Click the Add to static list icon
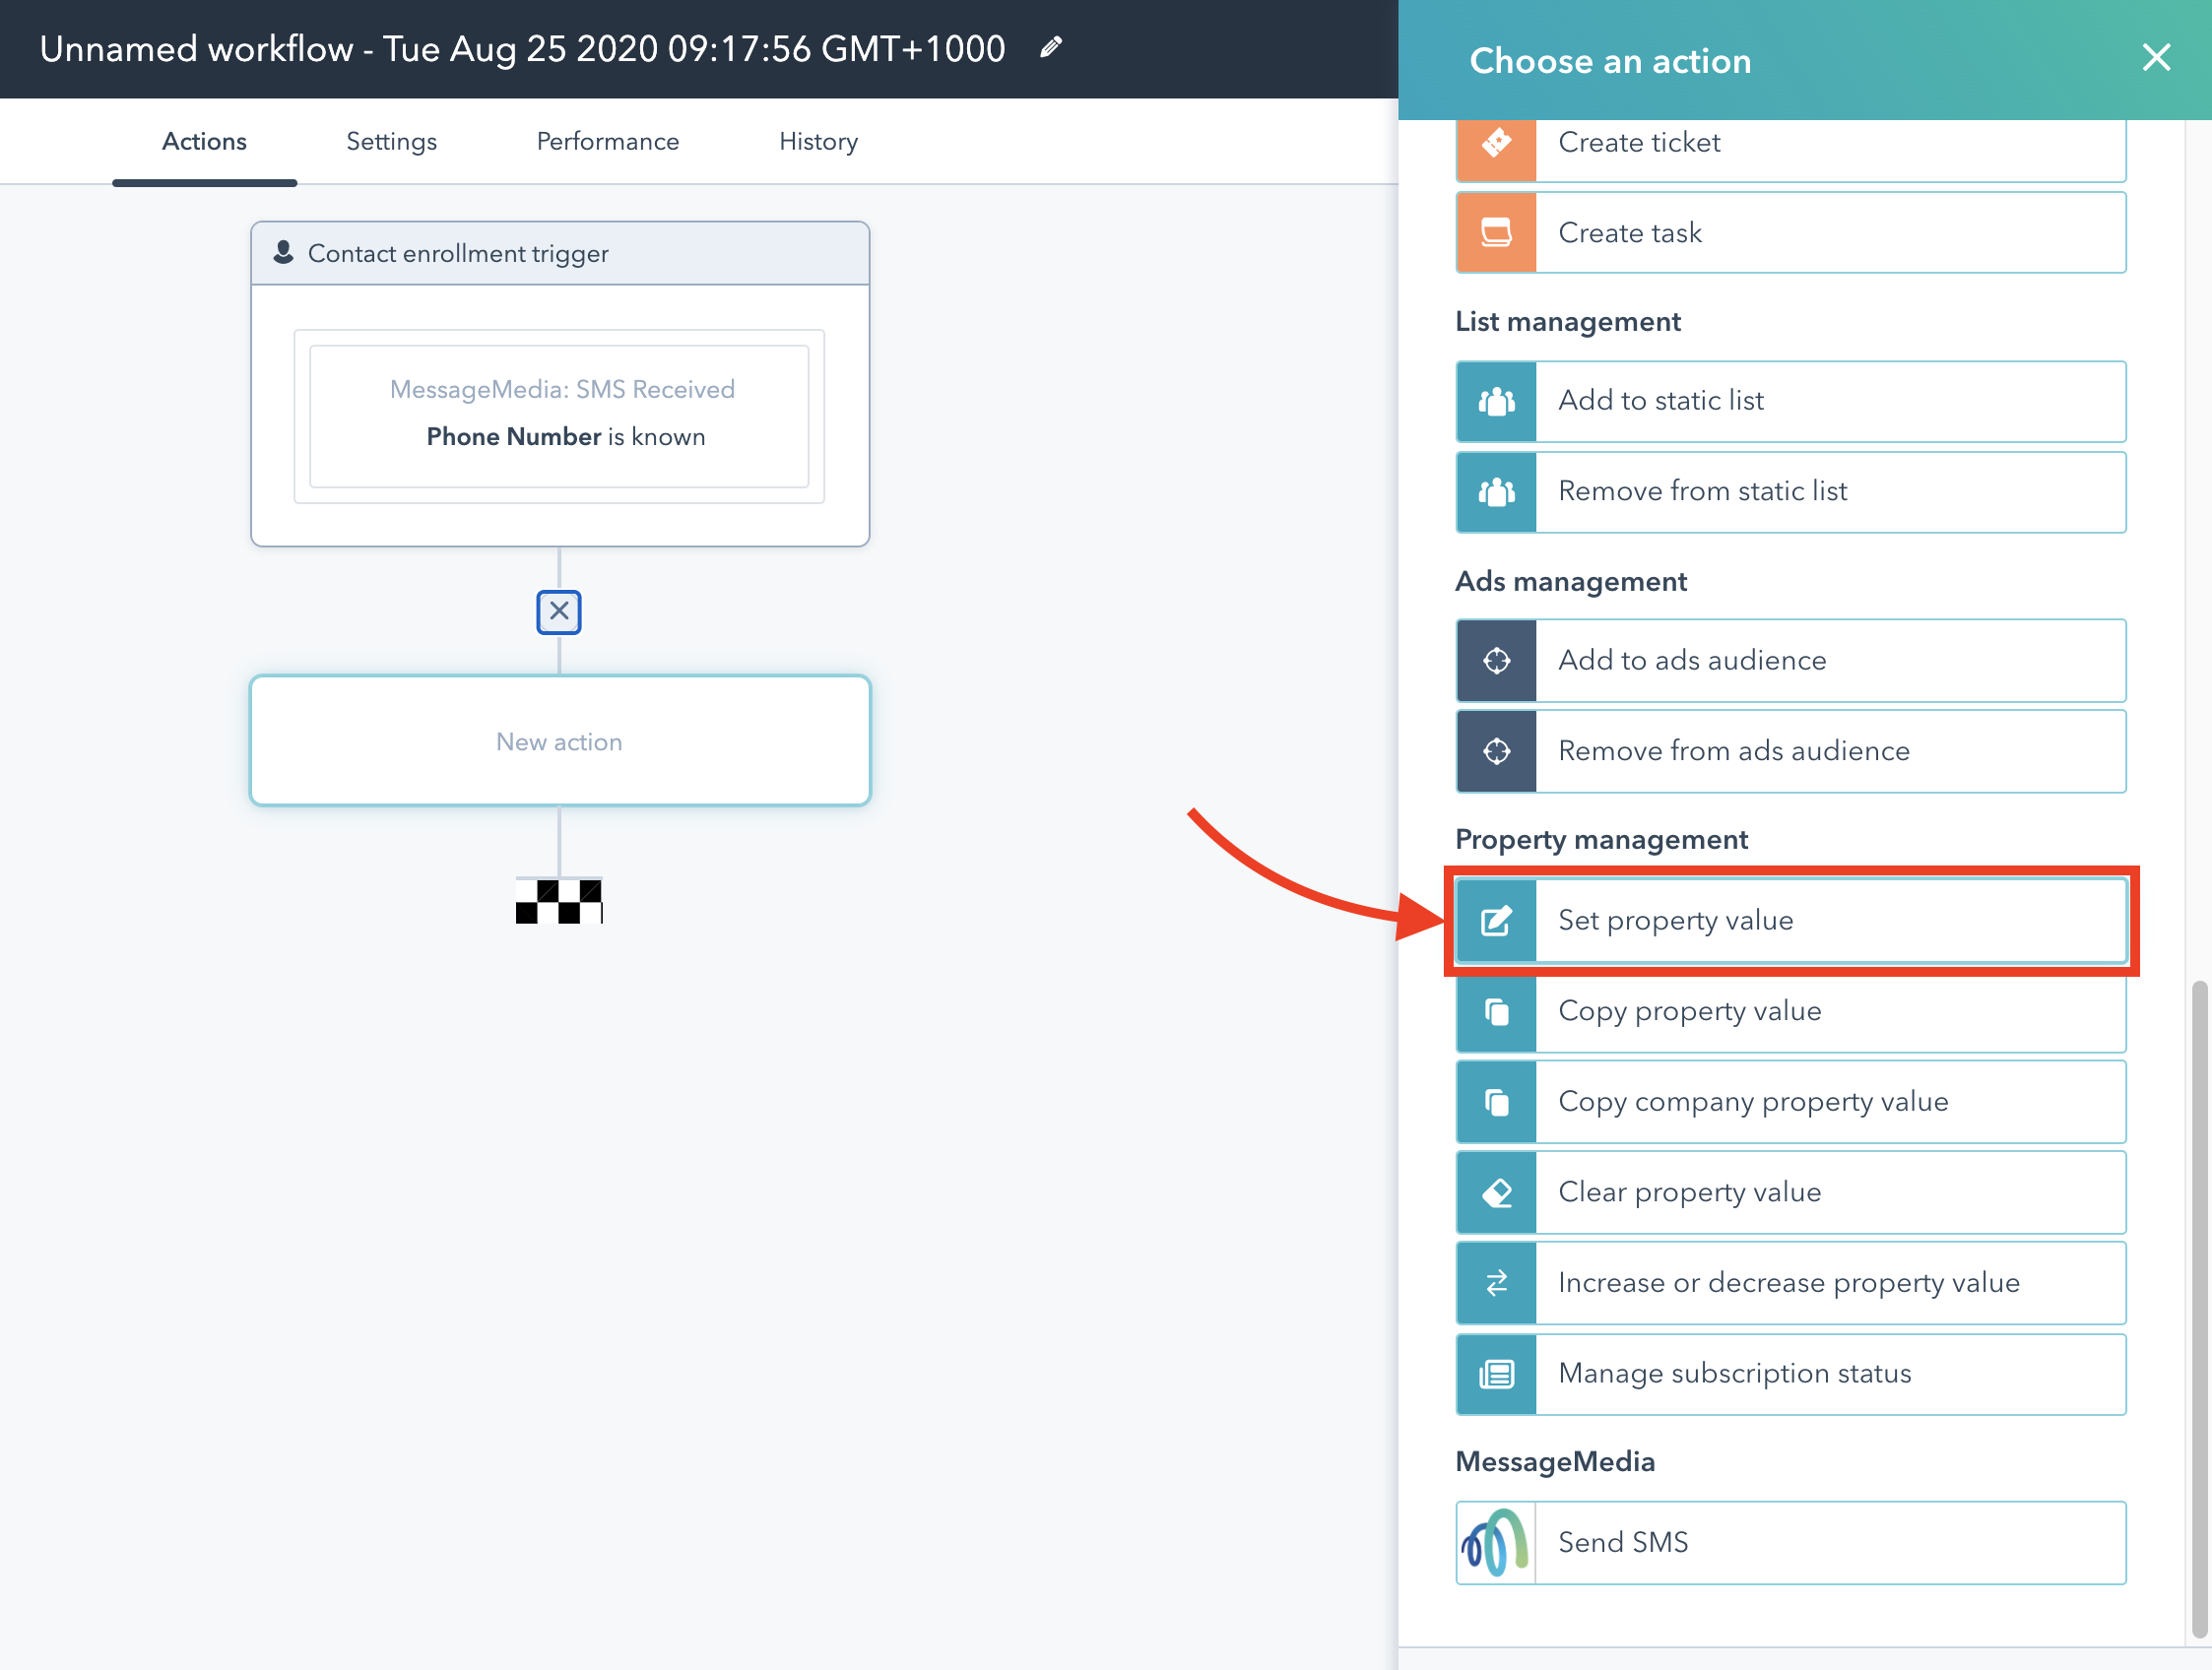The image size is (2212, 1670). [1496, 401]
